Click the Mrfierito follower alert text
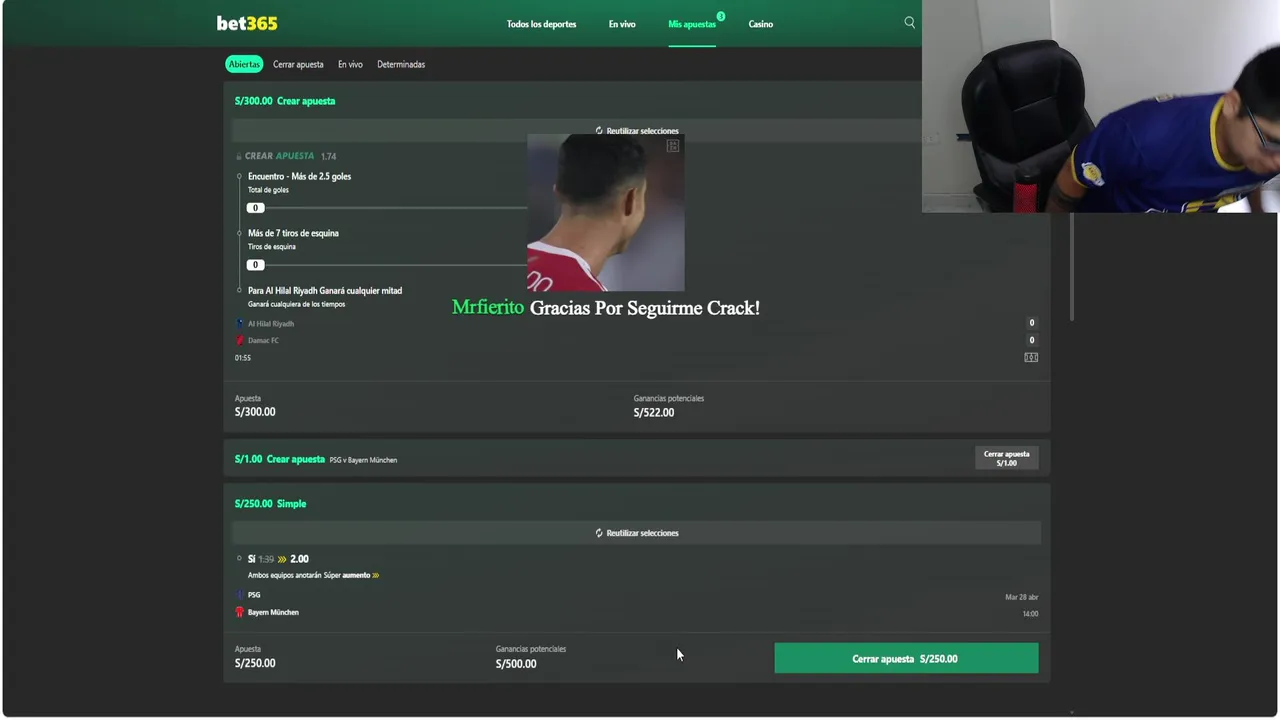Image resolution: width=1280 pixels, height=720 pixels. click(606, 308)
